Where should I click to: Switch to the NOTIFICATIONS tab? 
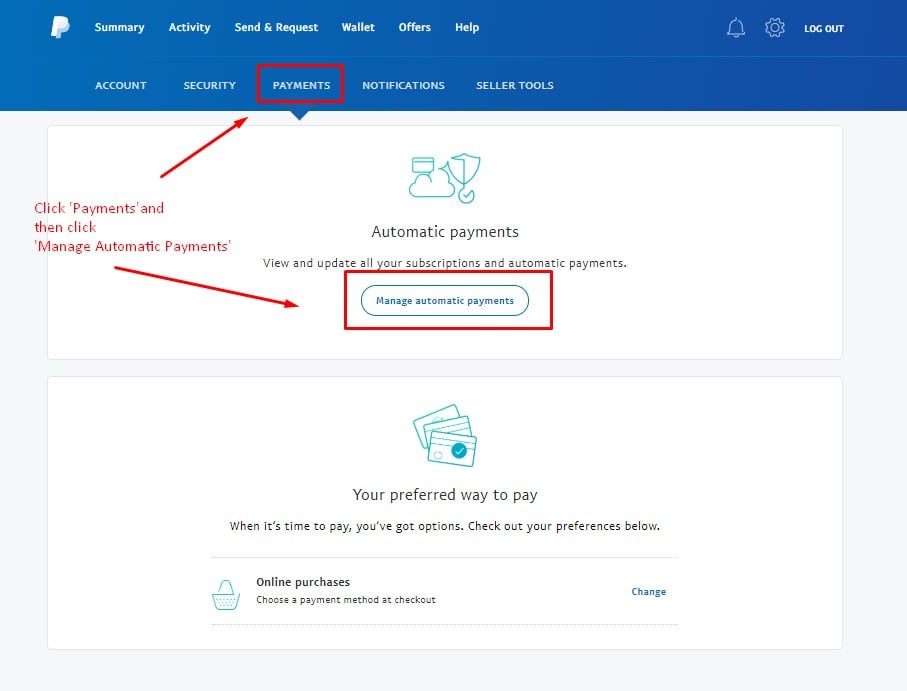pos(404,86)
